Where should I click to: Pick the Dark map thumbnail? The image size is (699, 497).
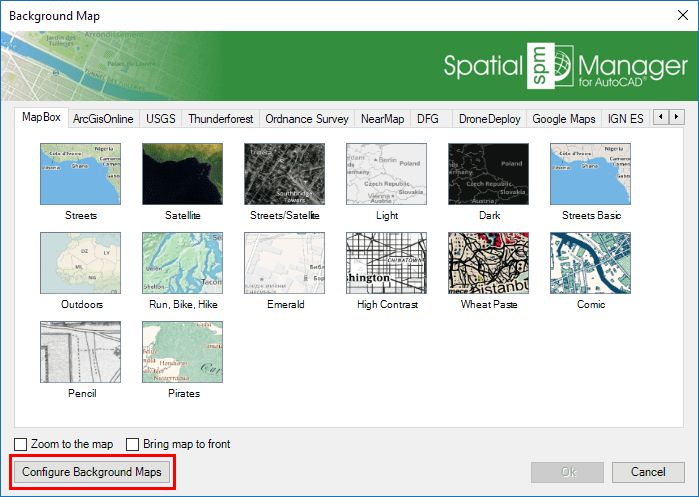click(488, 174)
